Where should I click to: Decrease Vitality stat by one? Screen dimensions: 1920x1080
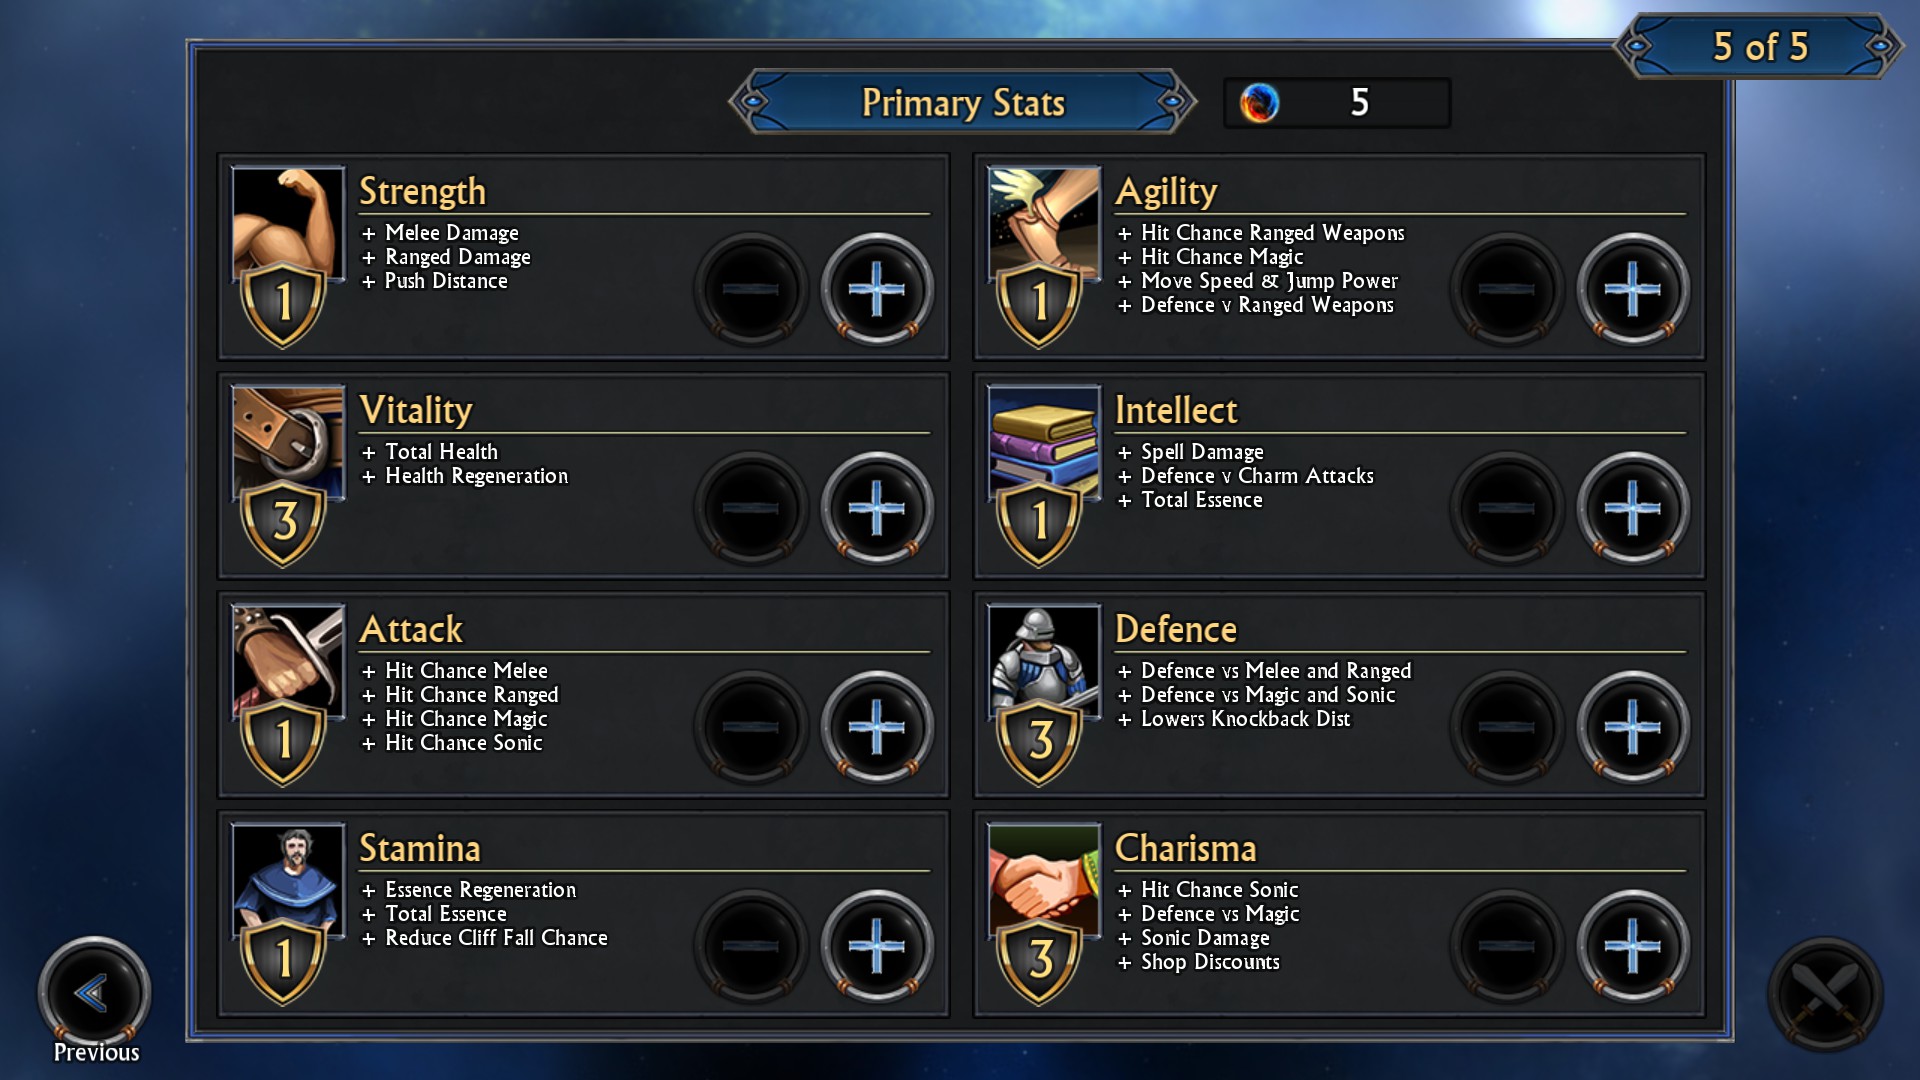tap(751, 509)
